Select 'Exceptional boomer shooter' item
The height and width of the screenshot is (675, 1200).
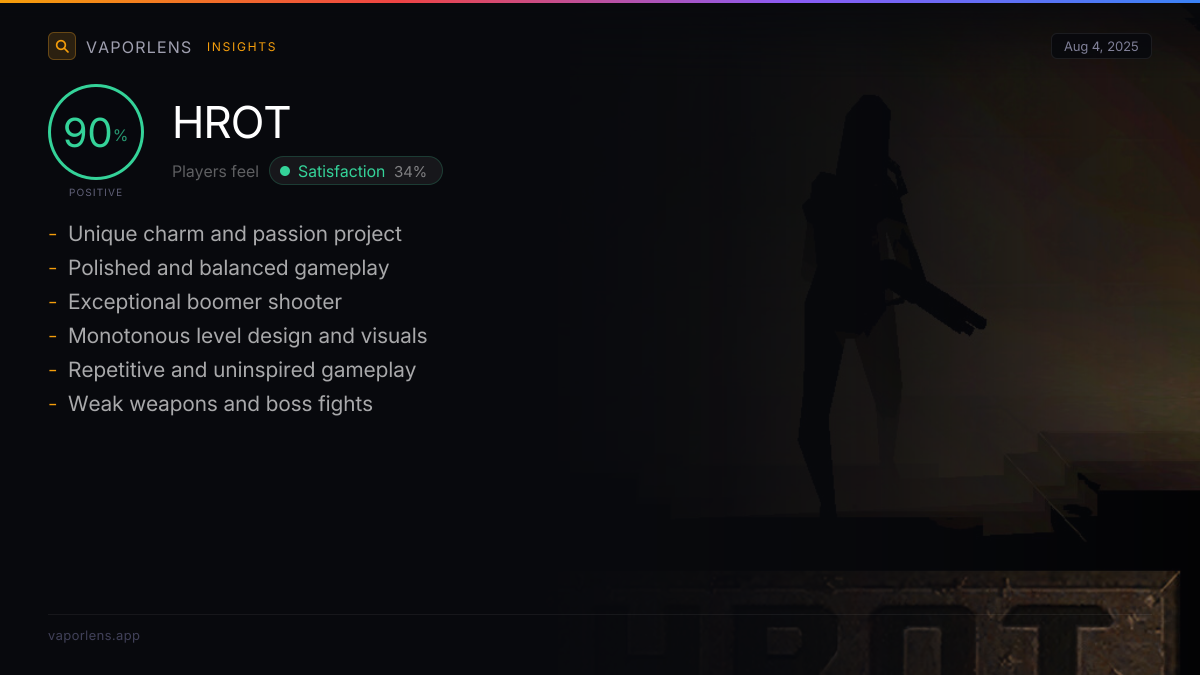coord(205,302)
